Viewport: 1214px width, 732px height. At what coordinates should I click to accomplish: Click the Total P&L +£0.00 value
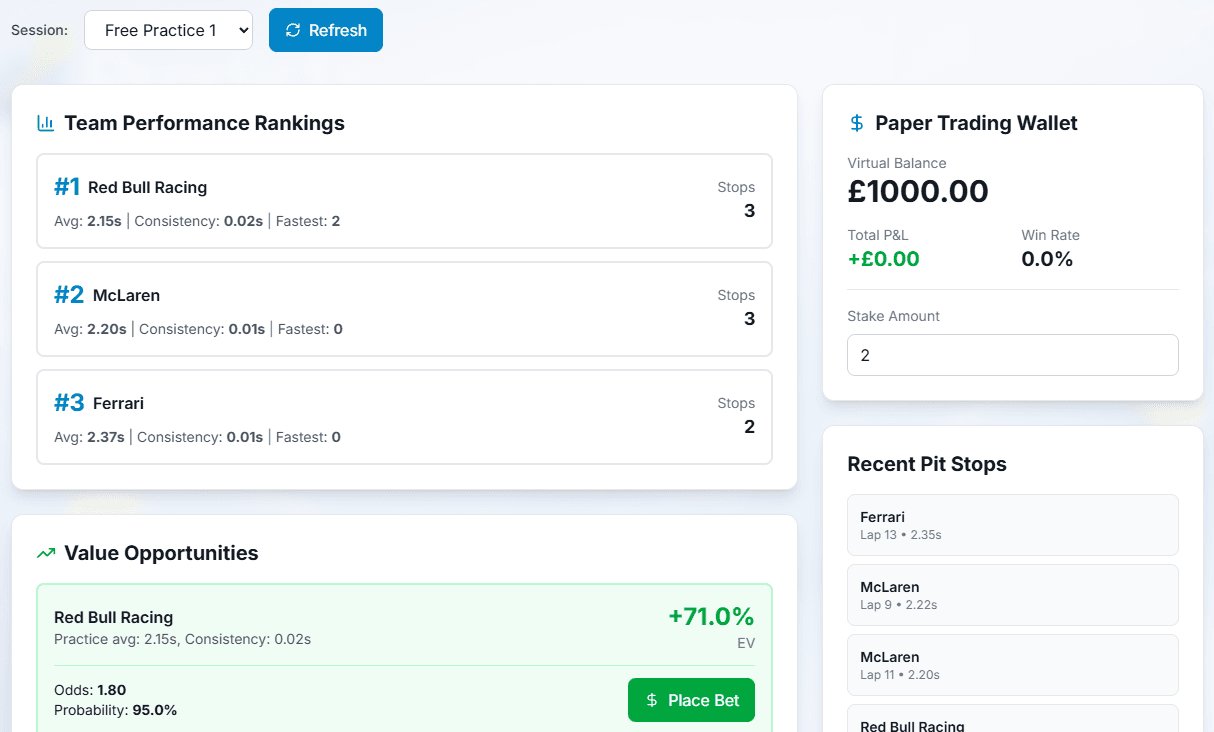[883, 259]
